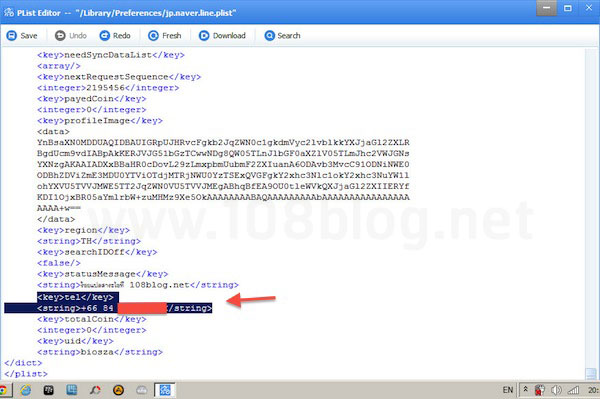Redo the last change
Viewport: 600px width, 399px height.
tap(115, 36)
